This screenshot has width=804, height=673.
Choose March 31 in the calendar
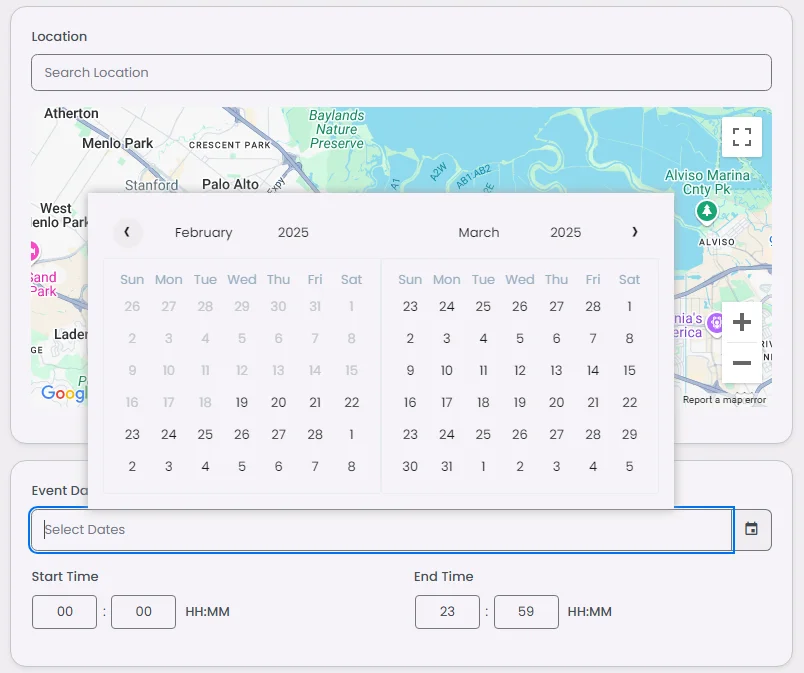[x=446, y=466]
